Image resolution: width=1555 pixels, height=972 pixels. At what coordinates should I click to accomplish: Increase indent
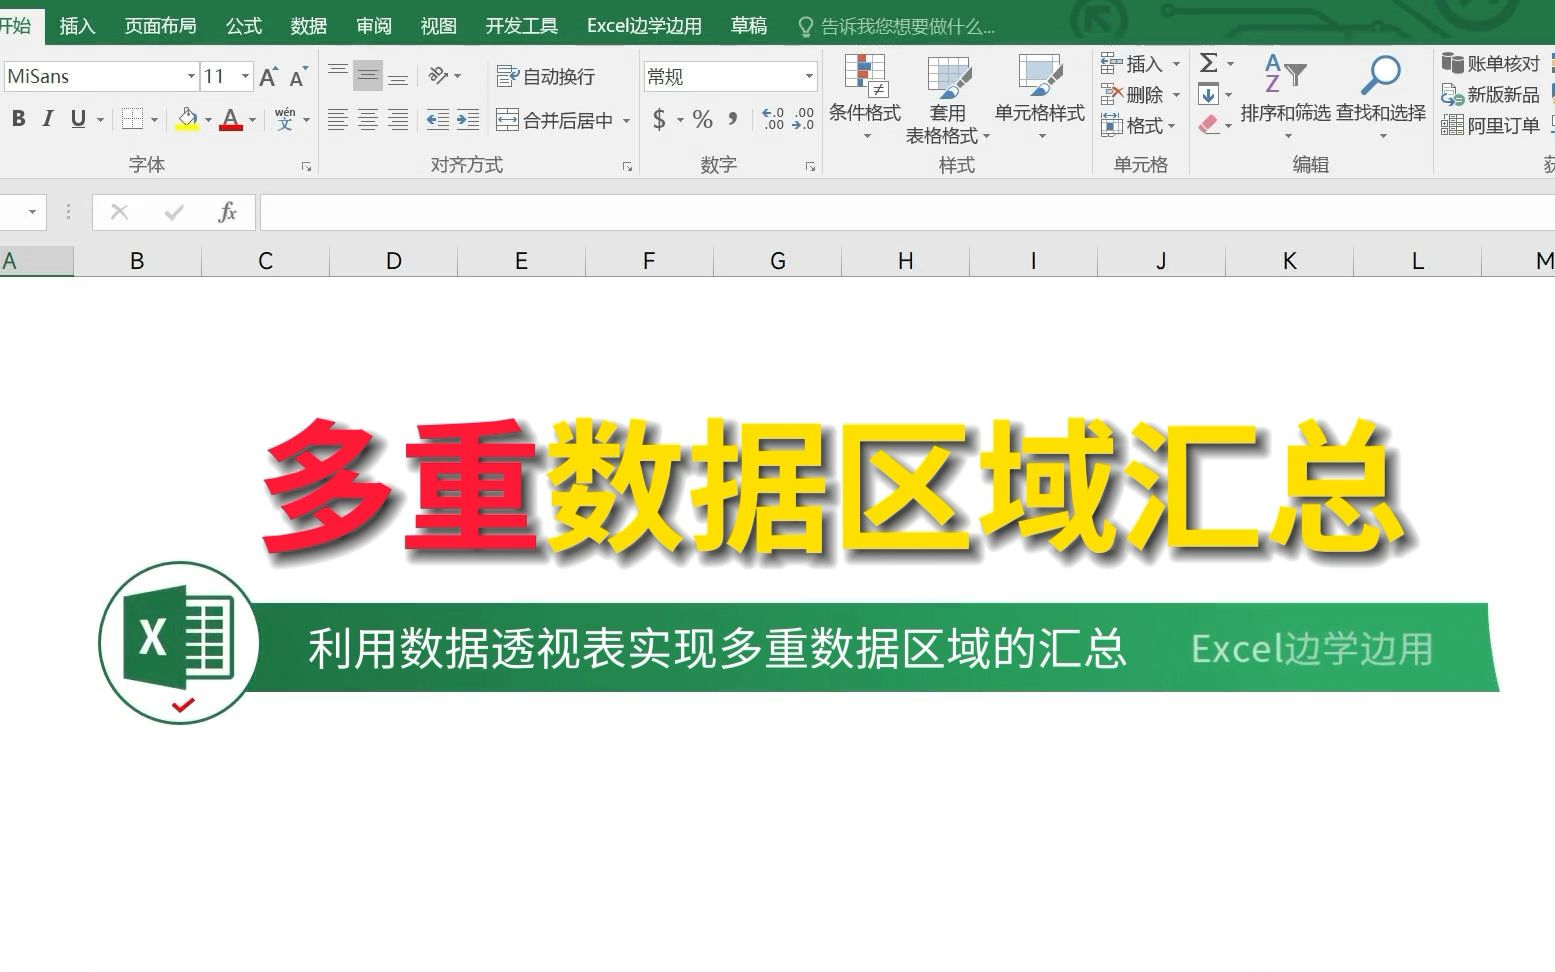(468, 120)
